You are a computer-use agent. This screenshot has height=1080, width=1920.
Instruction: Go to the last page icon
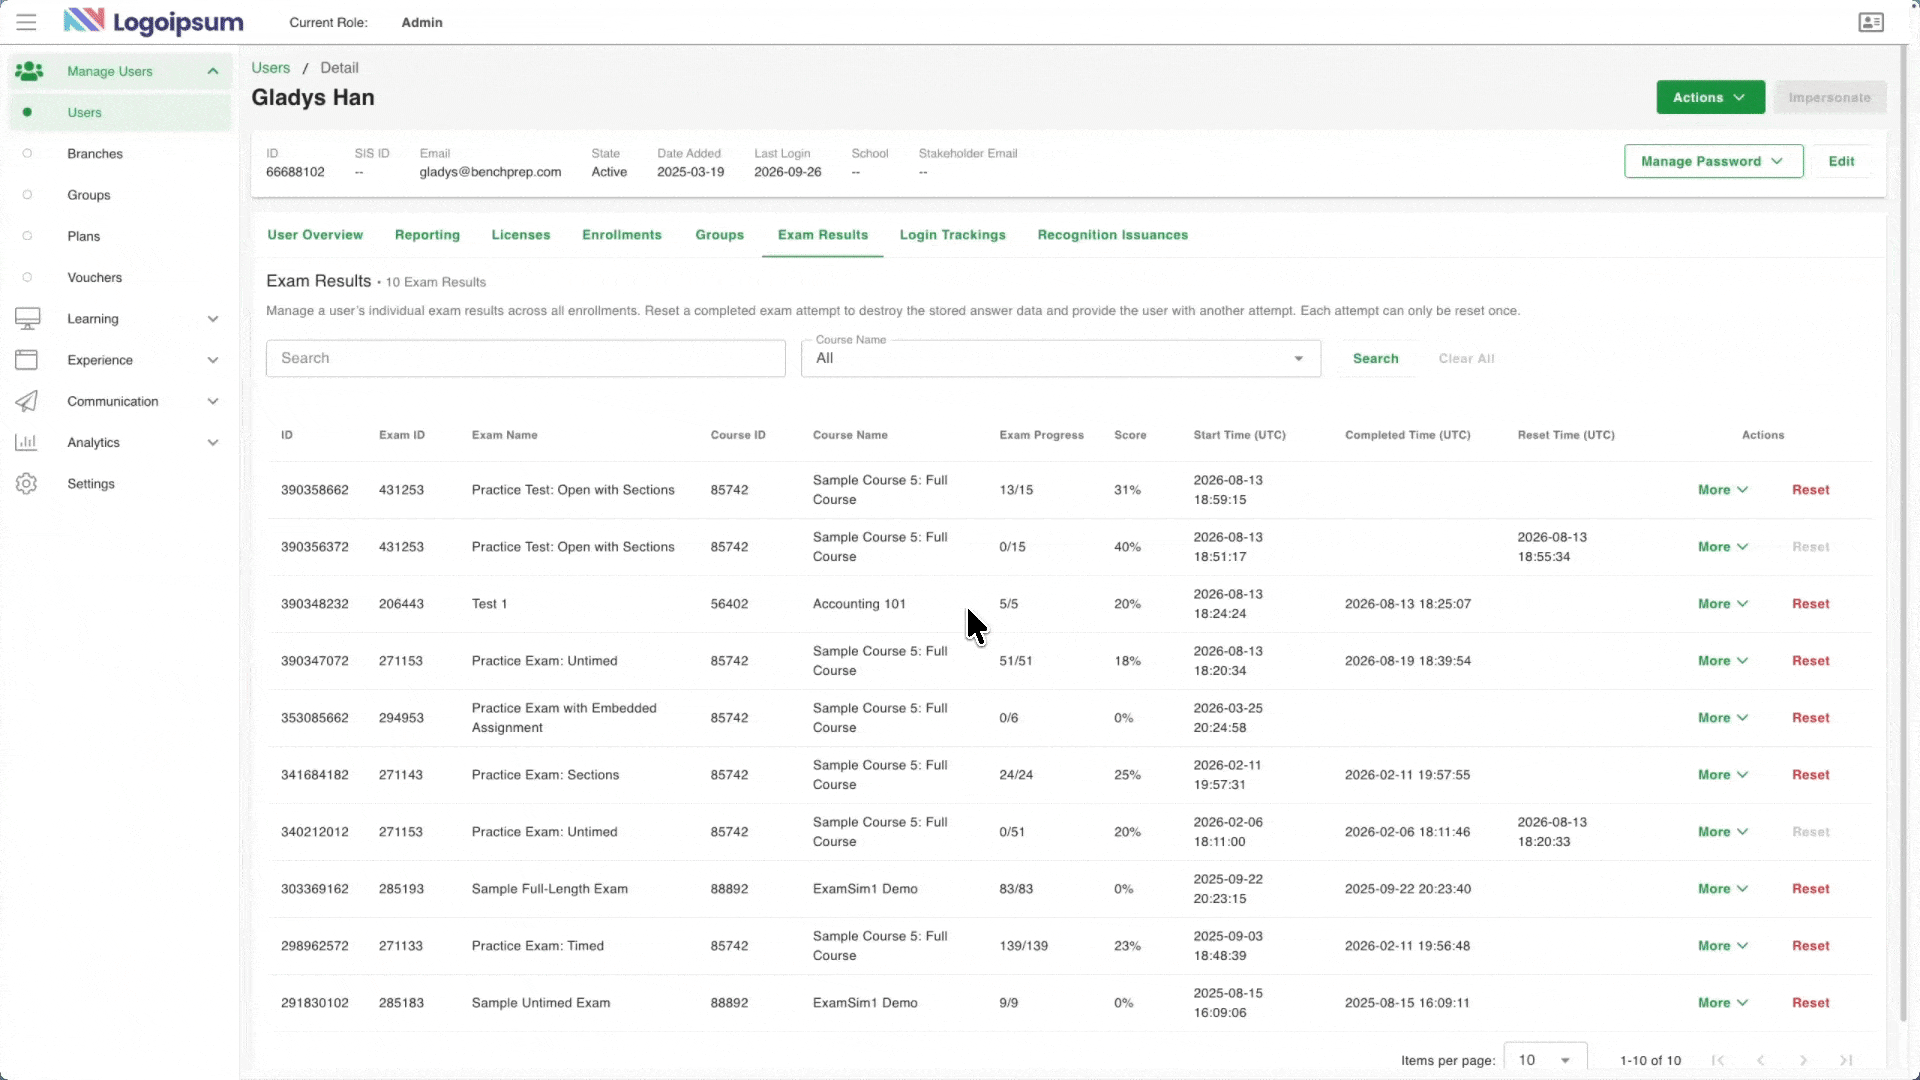pos(1846,1060)
